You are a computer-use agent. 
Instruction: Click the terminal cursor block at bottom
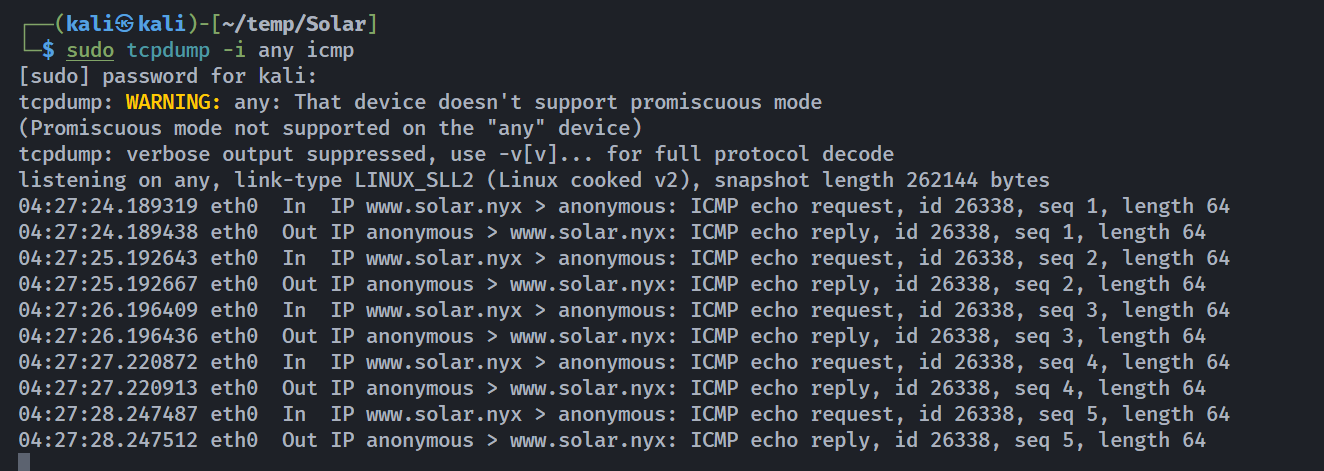(25, 462)
